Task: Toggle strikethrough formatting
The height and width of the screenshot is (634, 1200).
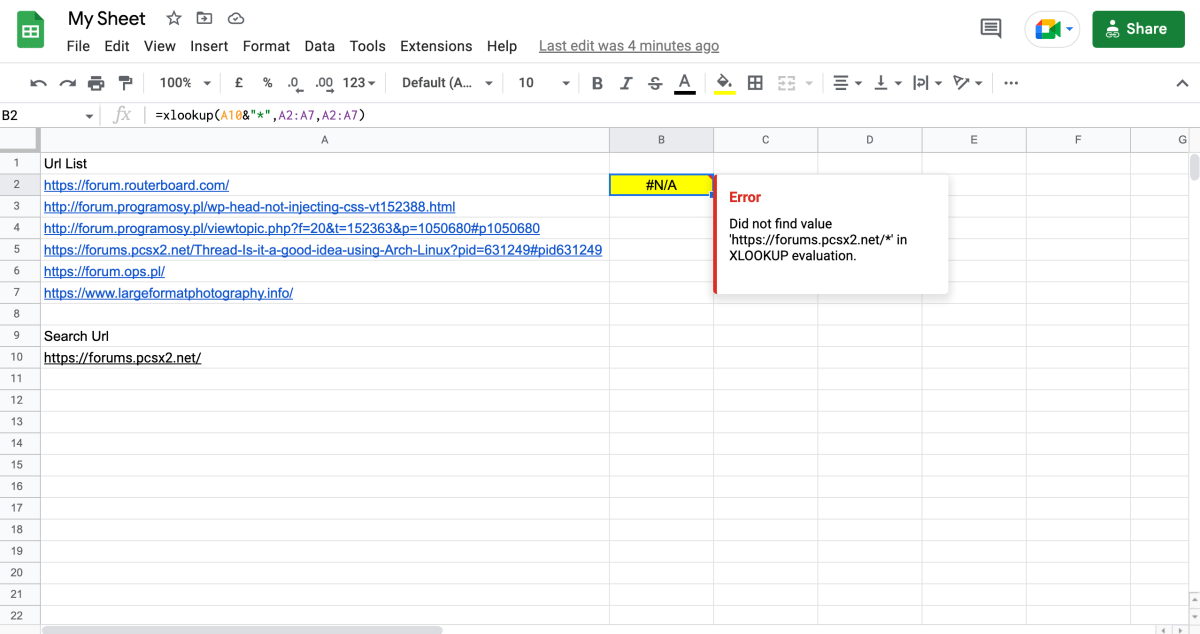Action: point(655,83)
